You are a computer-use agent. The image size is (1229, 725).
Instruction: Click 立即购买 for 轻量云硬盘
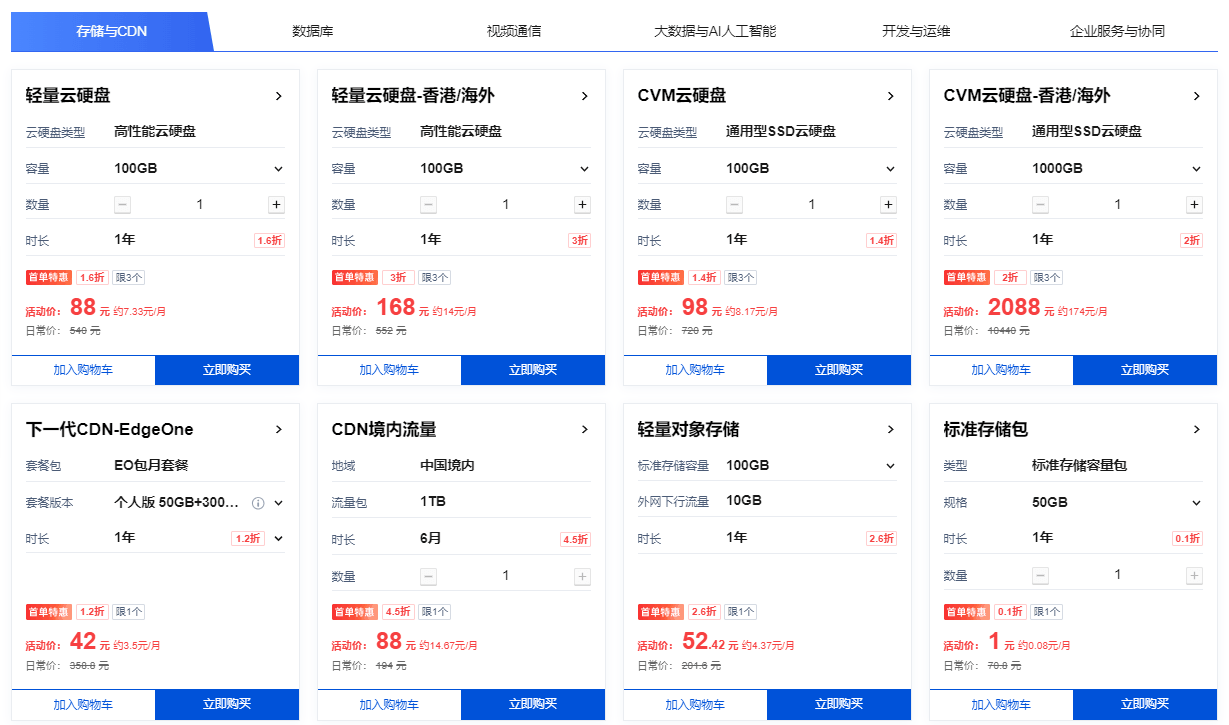(227, 370)
